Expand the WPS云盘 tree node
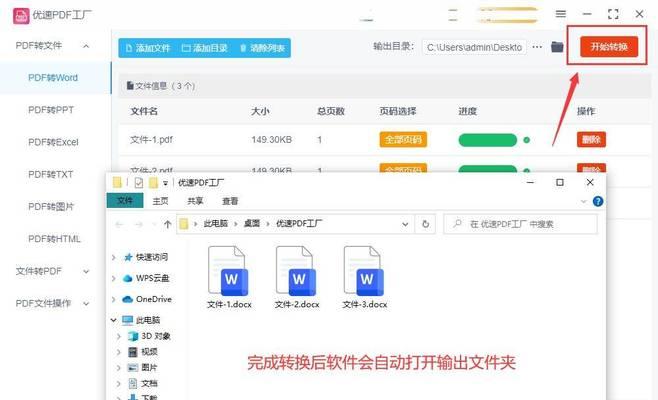 113,278
